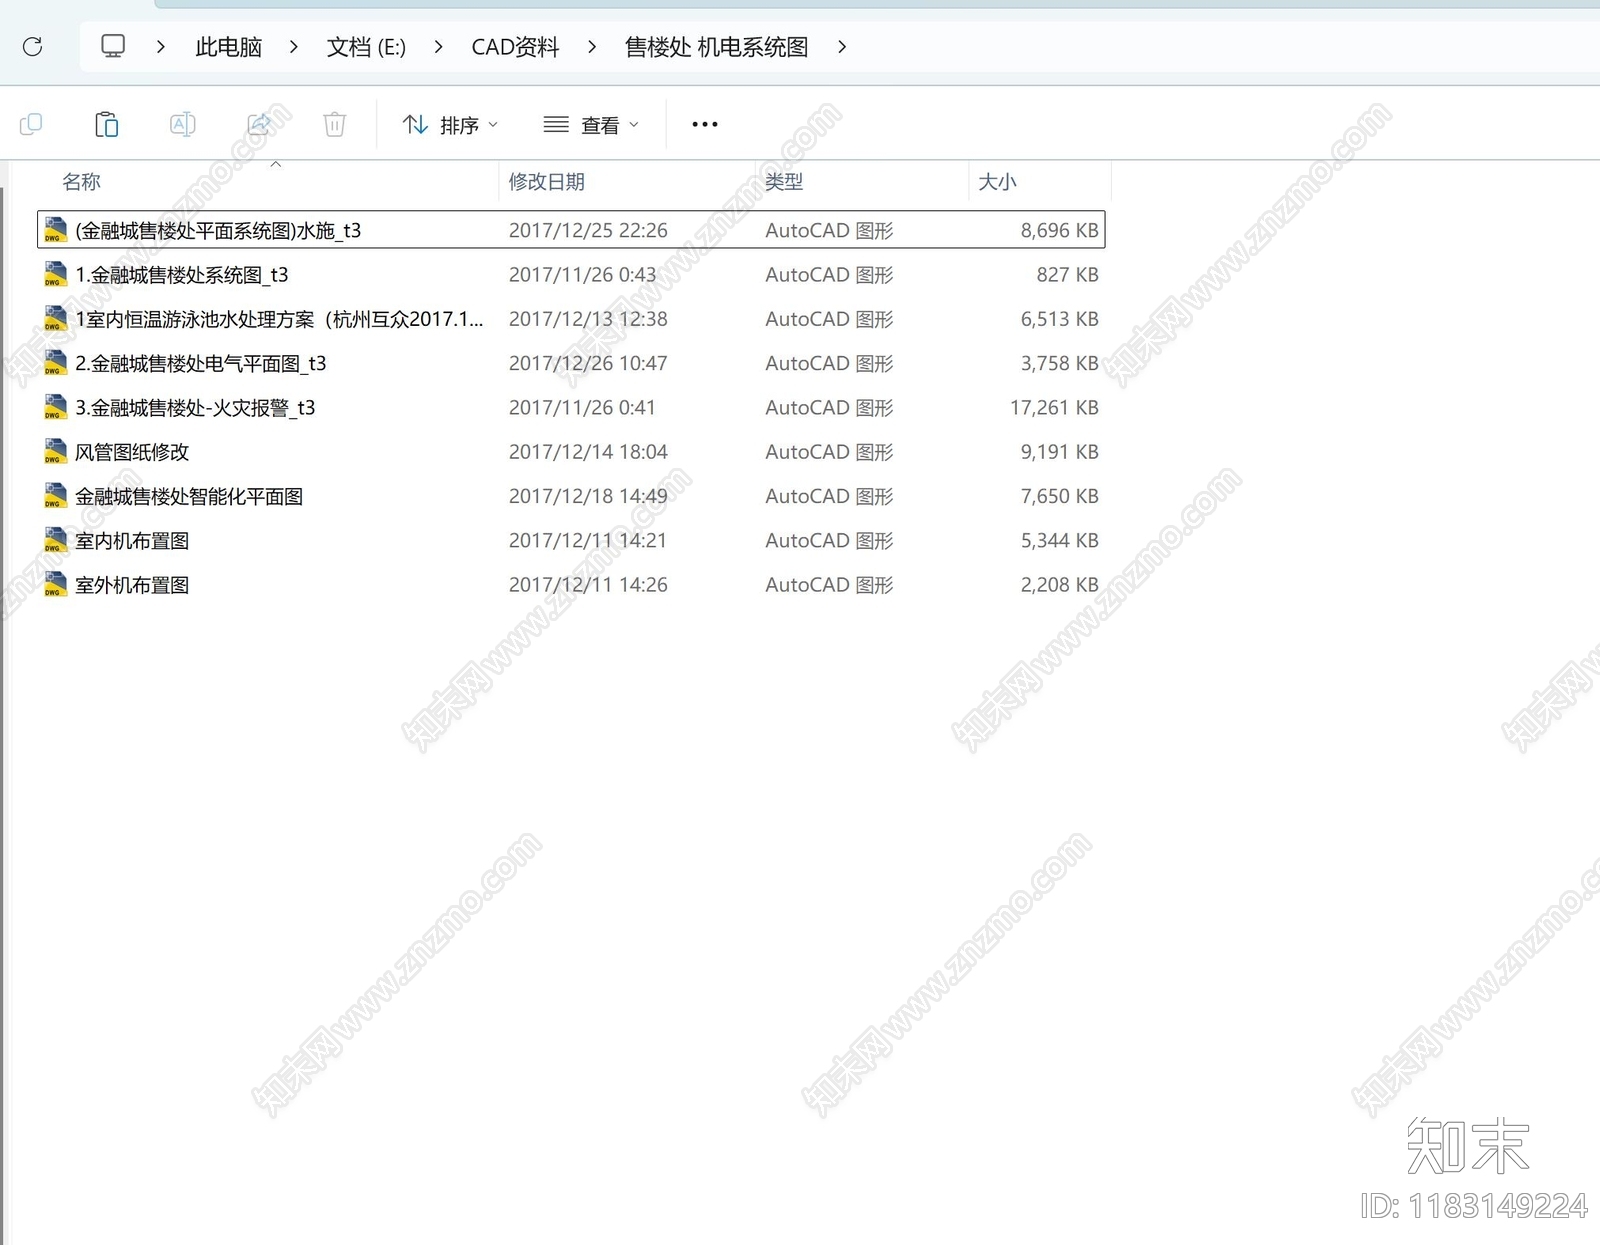Click date 2017/12/13 12:38
The image size is (1600, 1245).
588,319
